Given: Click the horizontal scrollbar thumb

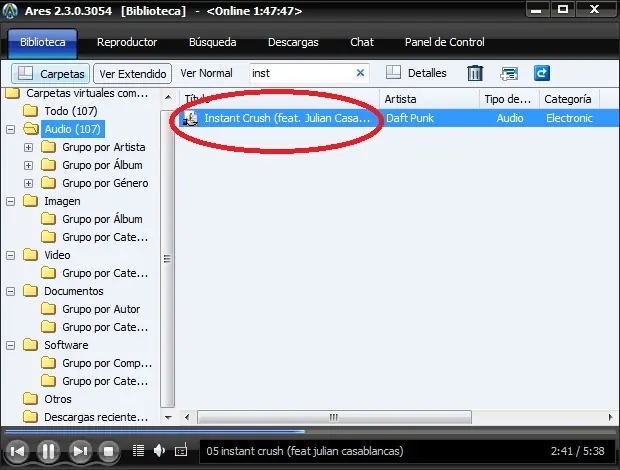Looking at the screenshot, I should [334, 417].
